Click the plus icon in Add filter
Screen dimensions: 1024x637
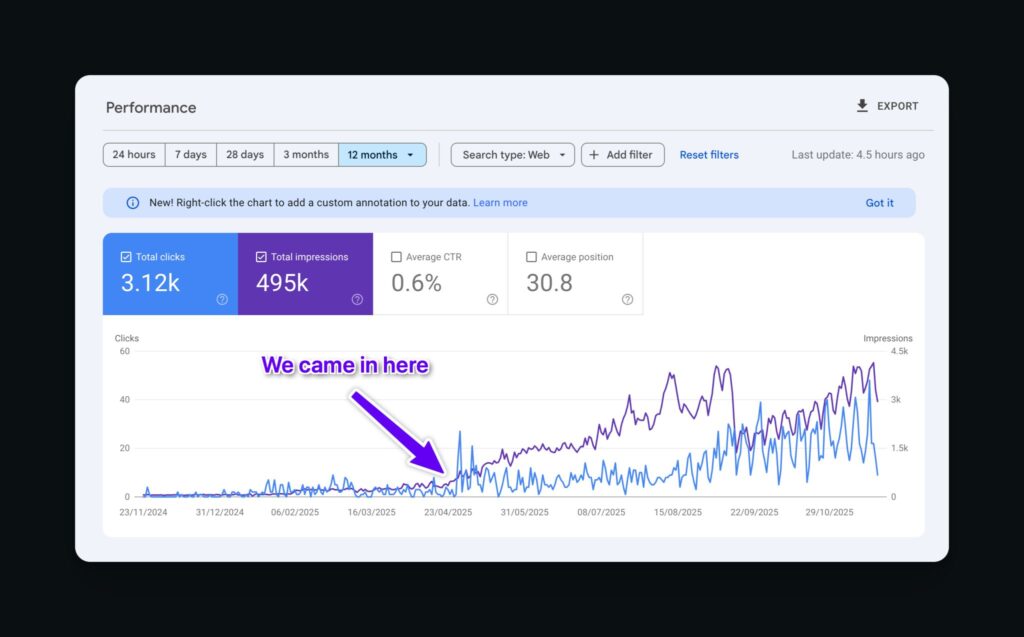point(594,155)
